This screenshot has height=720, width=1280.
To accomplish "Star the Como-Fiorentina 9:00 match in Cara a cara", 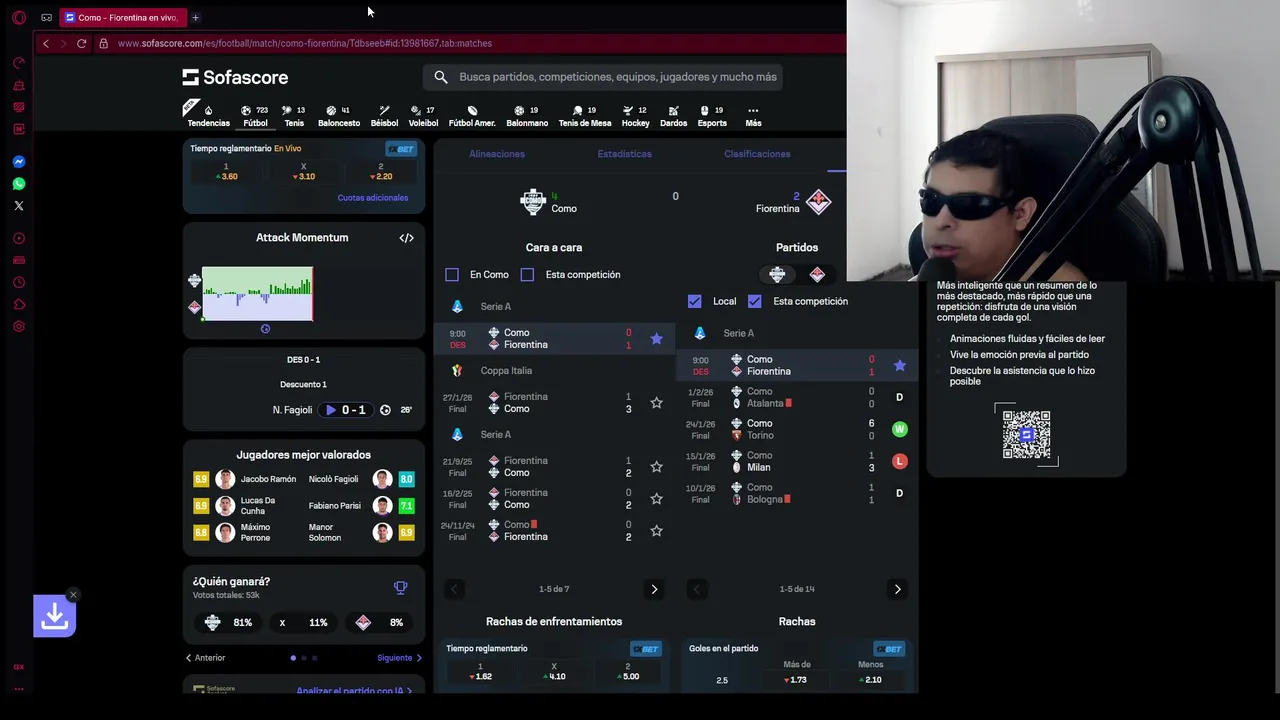I will pos(656,339).
